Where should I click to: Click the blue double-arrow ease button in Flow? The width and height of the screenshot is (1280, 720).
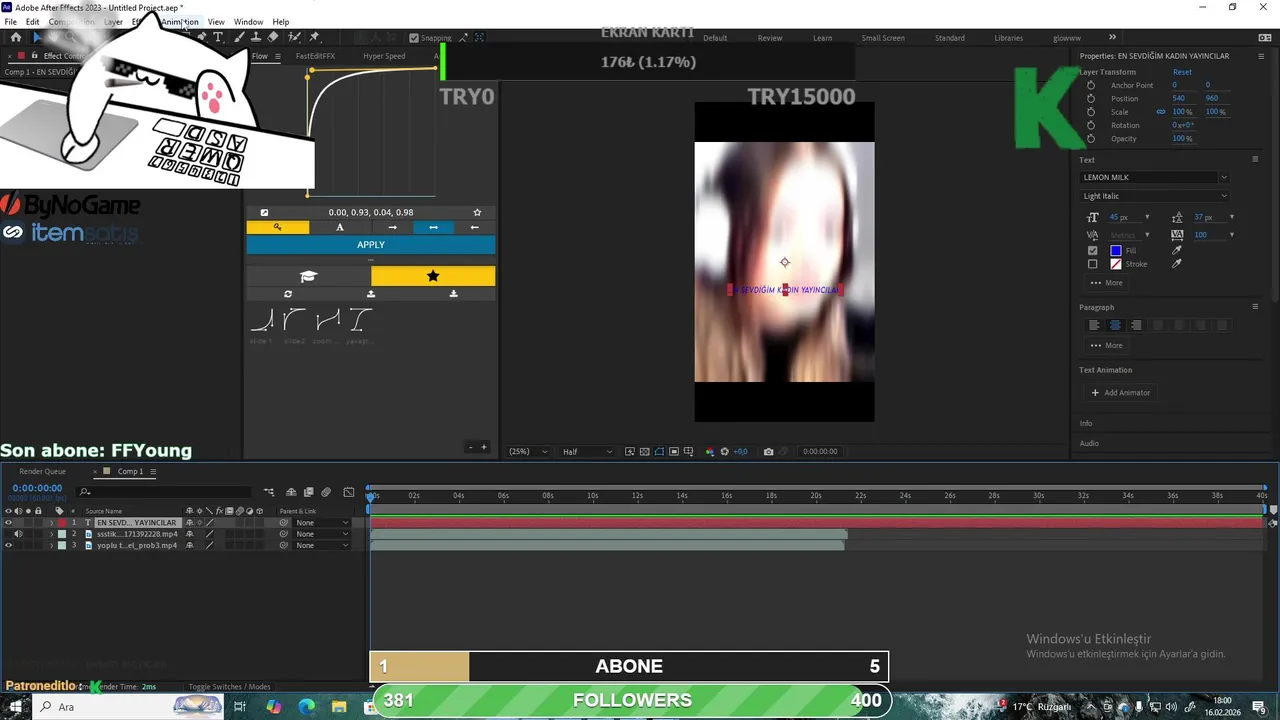(x=433, y=227)
